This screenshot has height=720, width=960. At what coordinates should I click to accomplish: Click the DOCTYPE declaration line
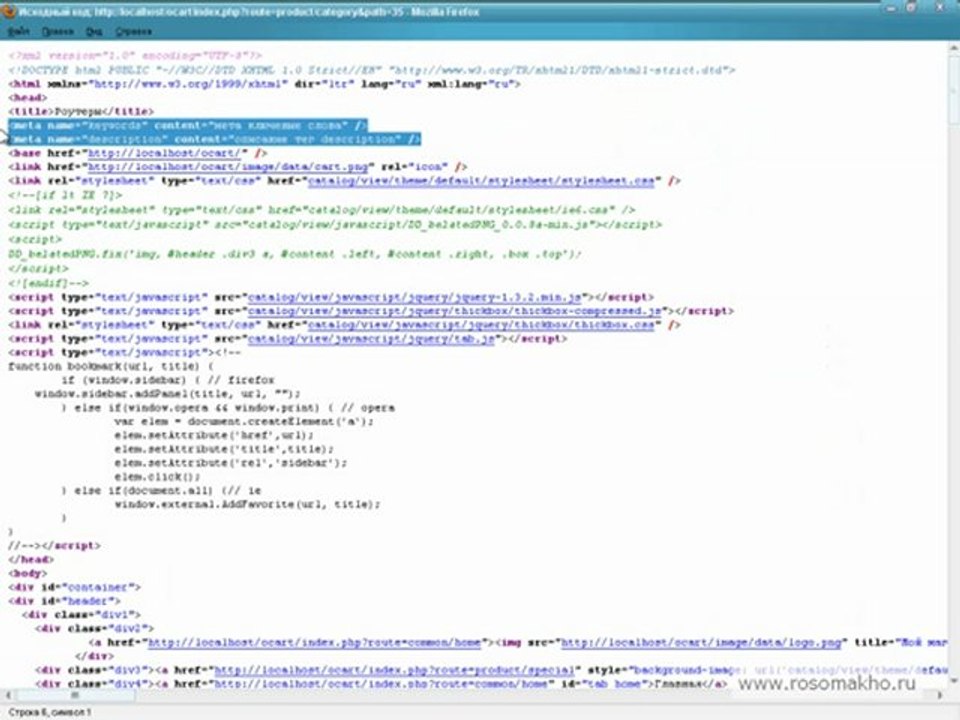pos(372,70)
